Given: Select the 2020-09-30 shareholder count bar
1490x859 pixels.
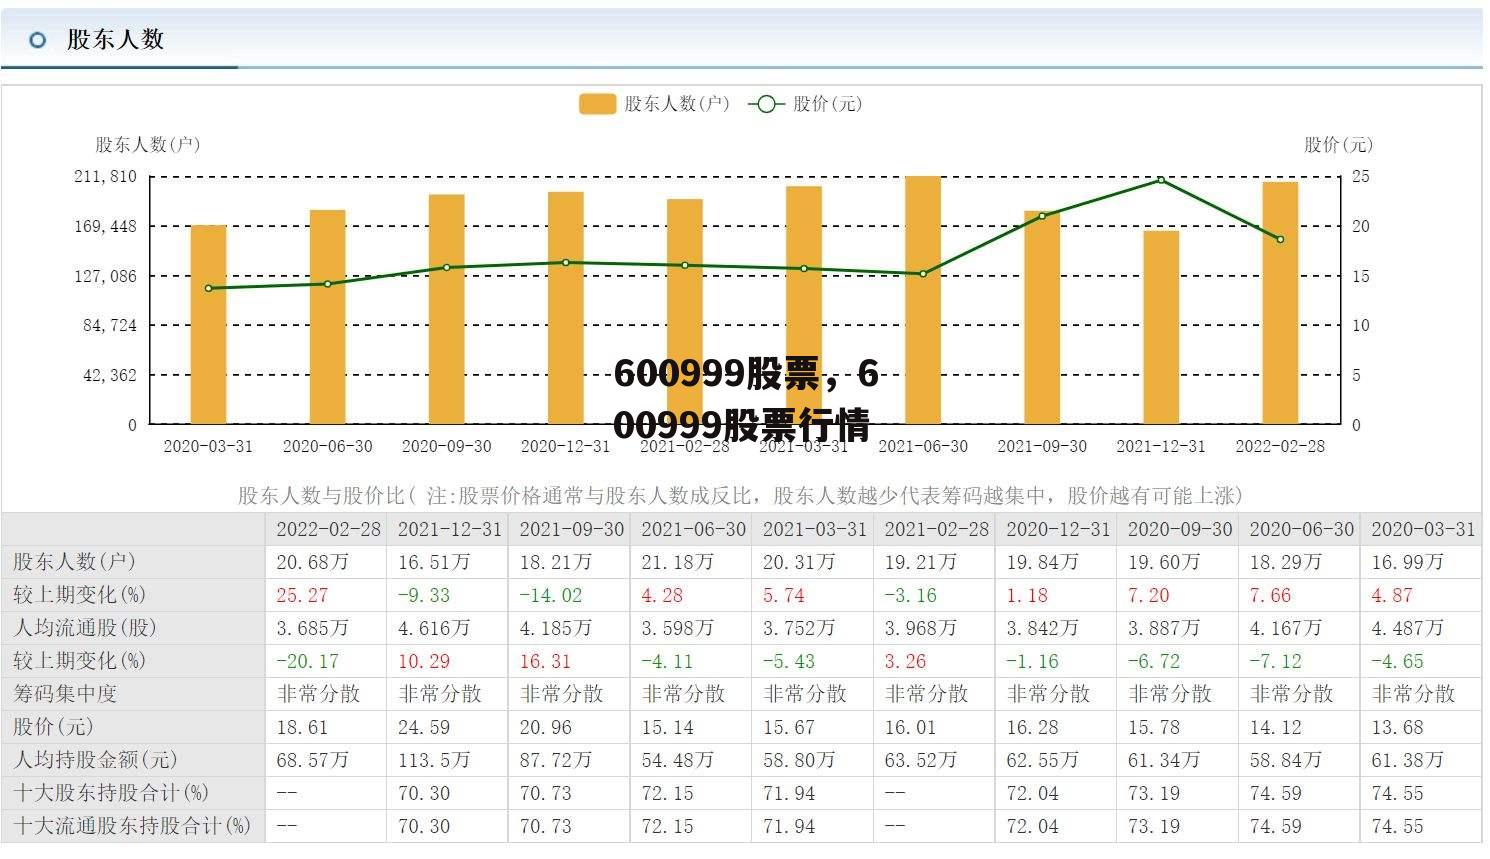Looking at the screenshot, I should (x=446, y=309).
